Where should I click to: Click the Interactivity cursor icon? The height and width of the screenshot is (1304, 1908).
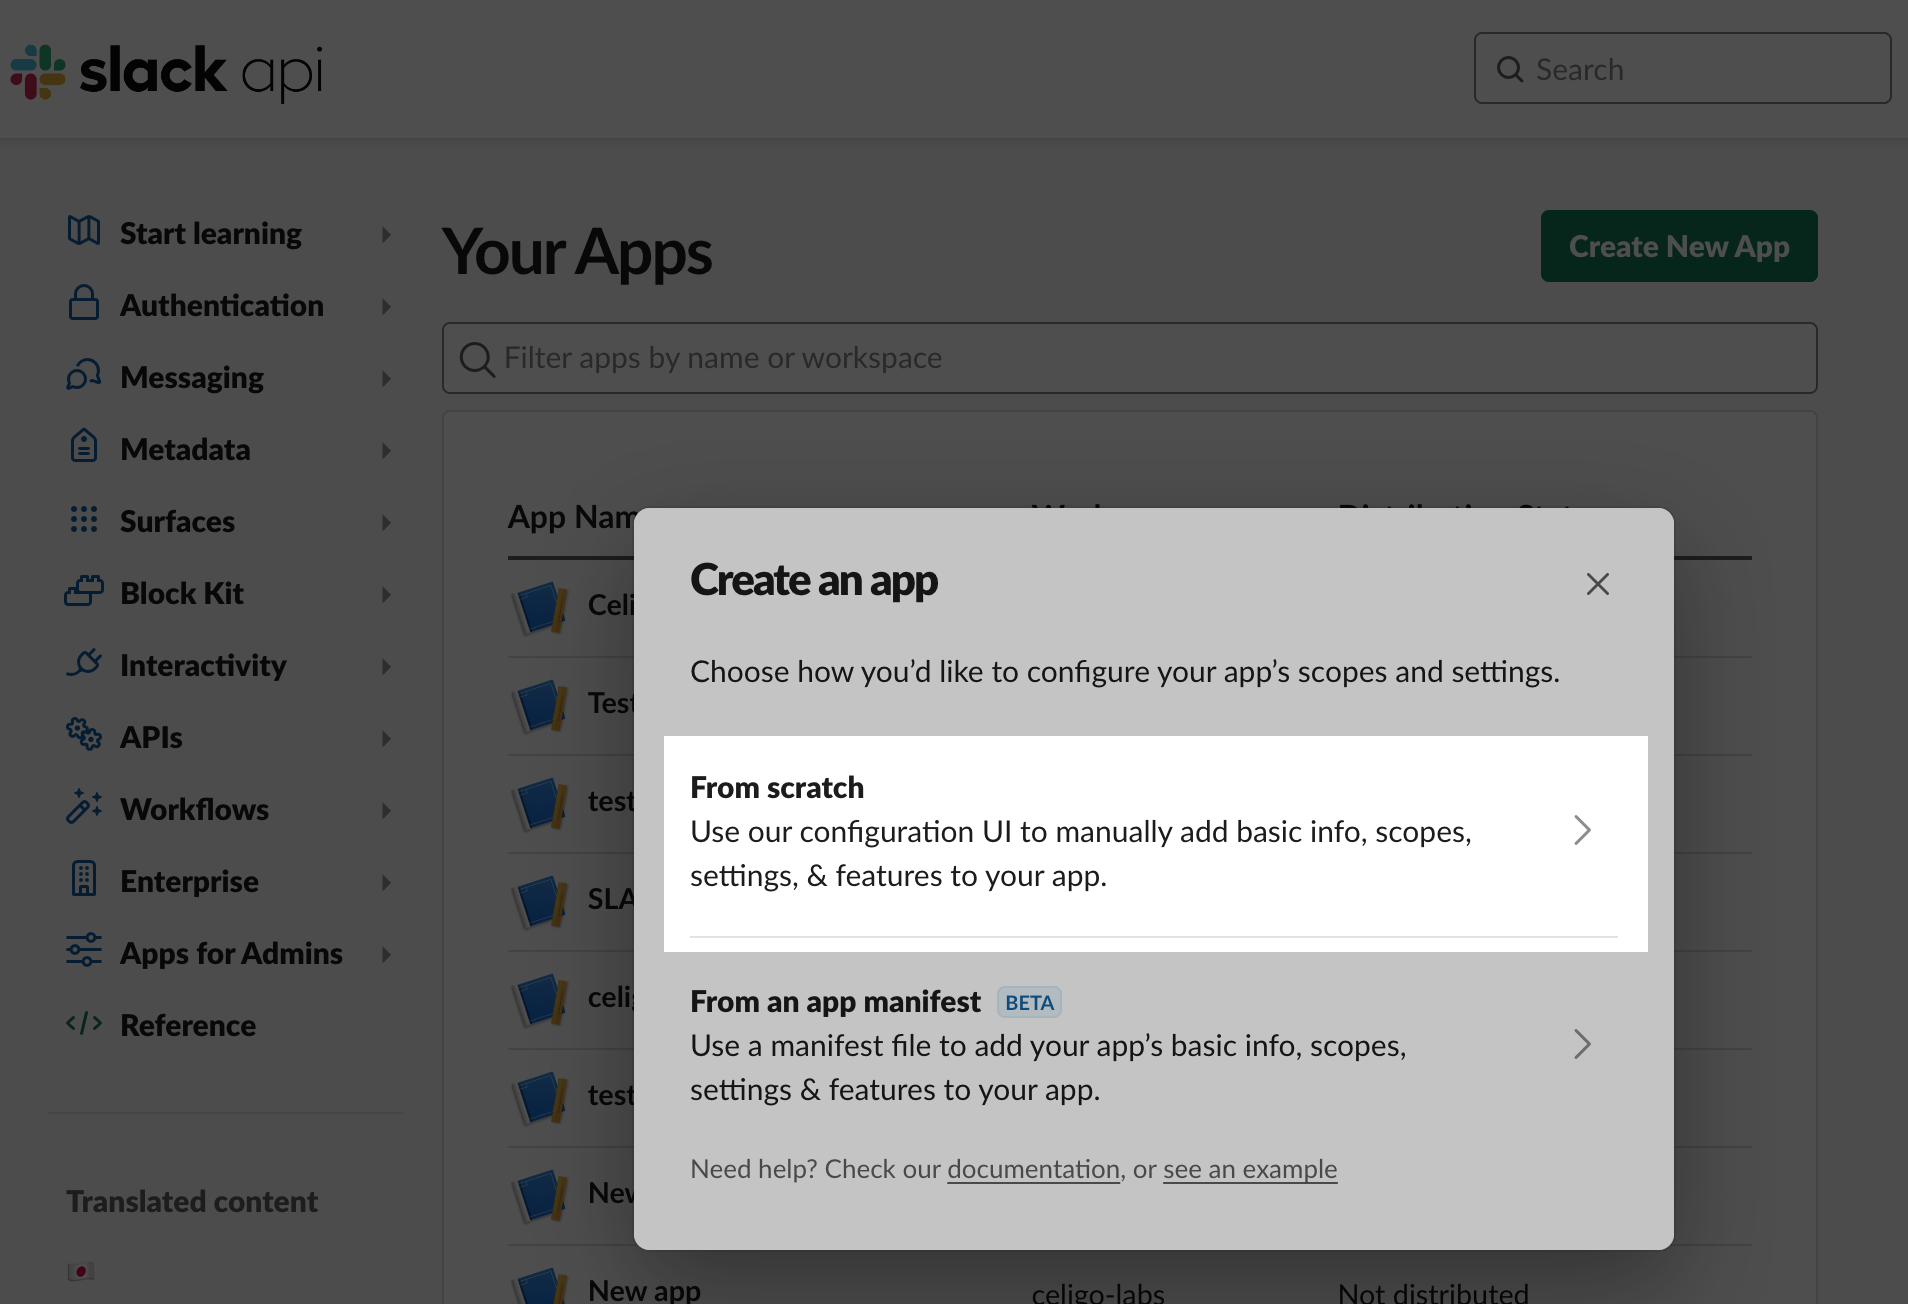[84, 664]
